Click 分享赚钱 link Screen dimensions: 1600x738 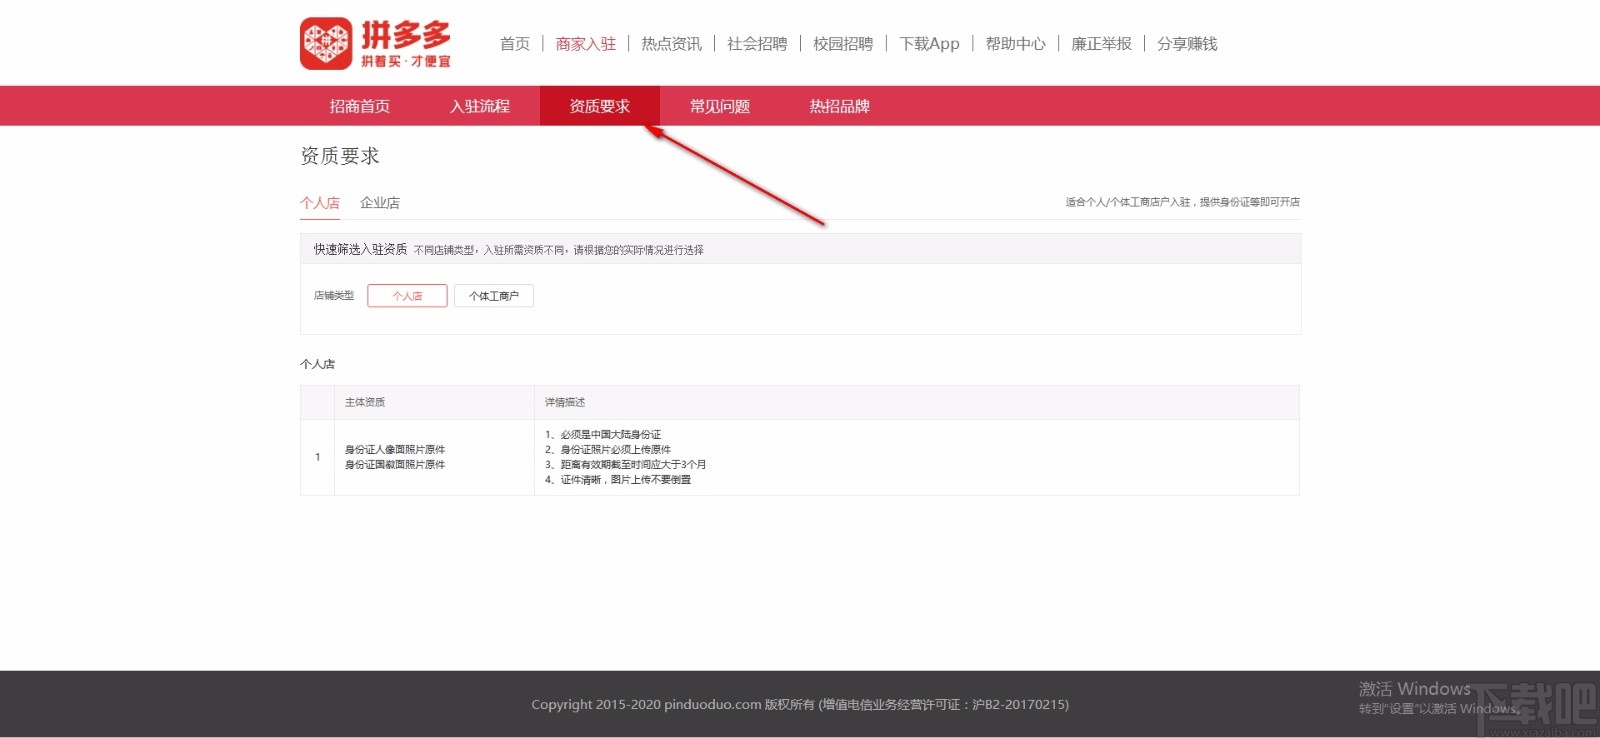pos(1187,44)
